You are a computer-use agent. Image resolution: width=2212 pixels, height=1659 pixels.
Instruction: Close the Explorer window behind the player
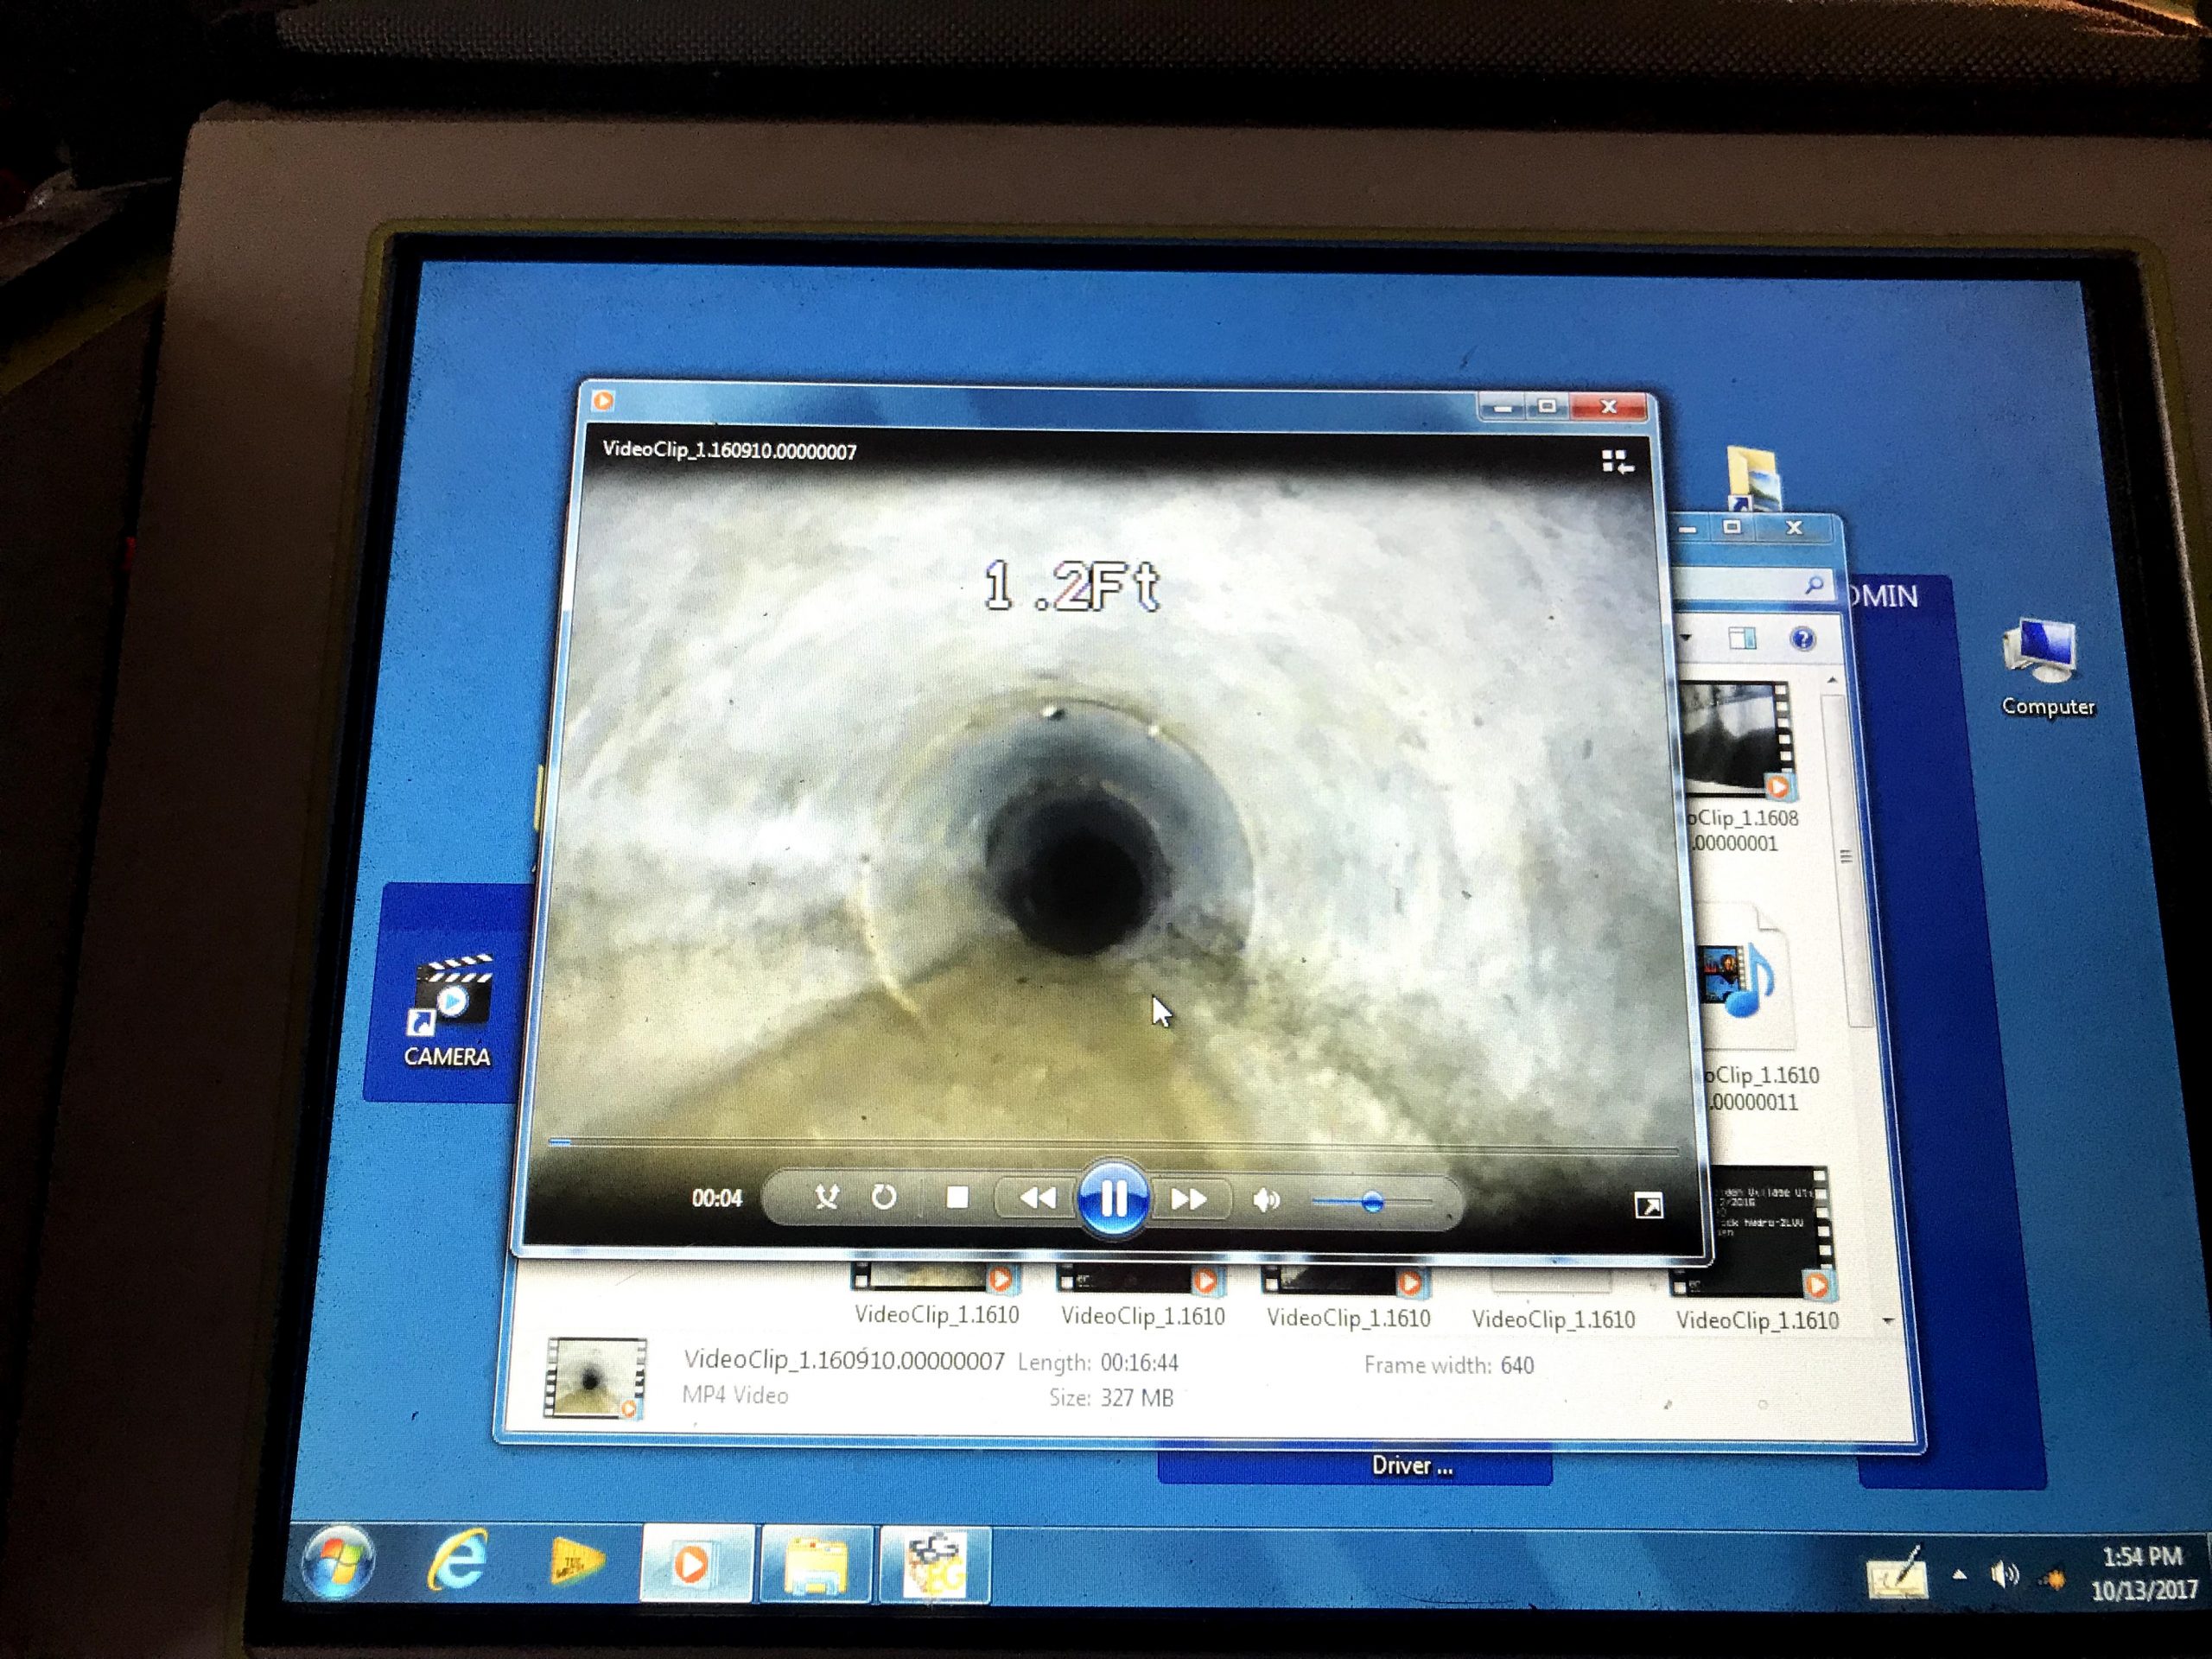[x=1794, y=527]
